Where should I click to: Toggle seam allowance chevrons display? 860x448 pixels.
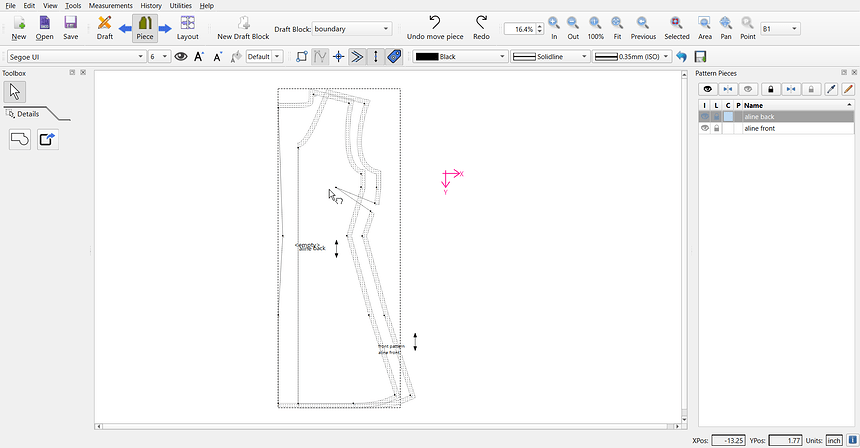click(357, 56)
